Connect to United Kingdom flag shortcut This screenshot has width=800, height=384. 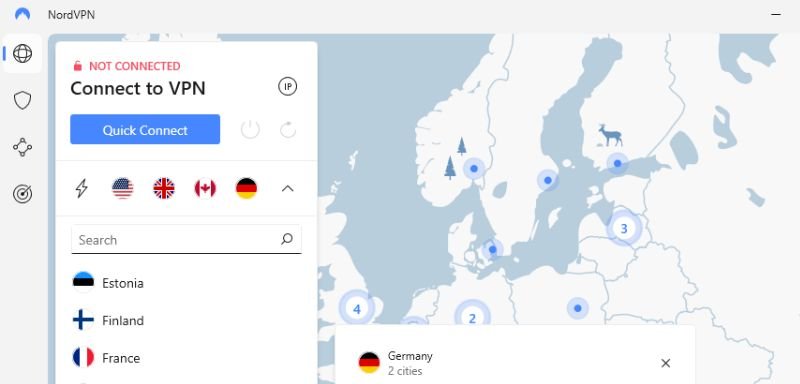tap(164, 189)
